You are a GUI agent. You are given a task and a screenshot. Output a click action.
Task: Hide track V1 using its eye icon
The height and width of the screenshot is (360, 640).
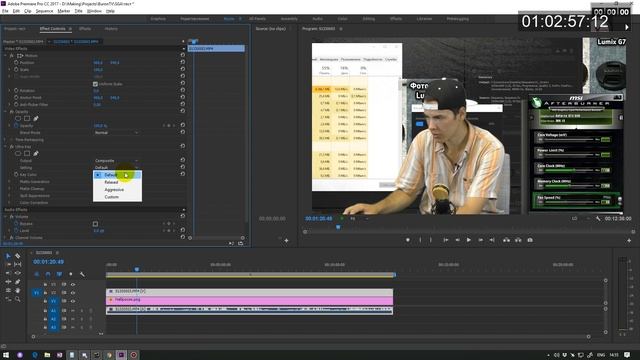point(73,301)
